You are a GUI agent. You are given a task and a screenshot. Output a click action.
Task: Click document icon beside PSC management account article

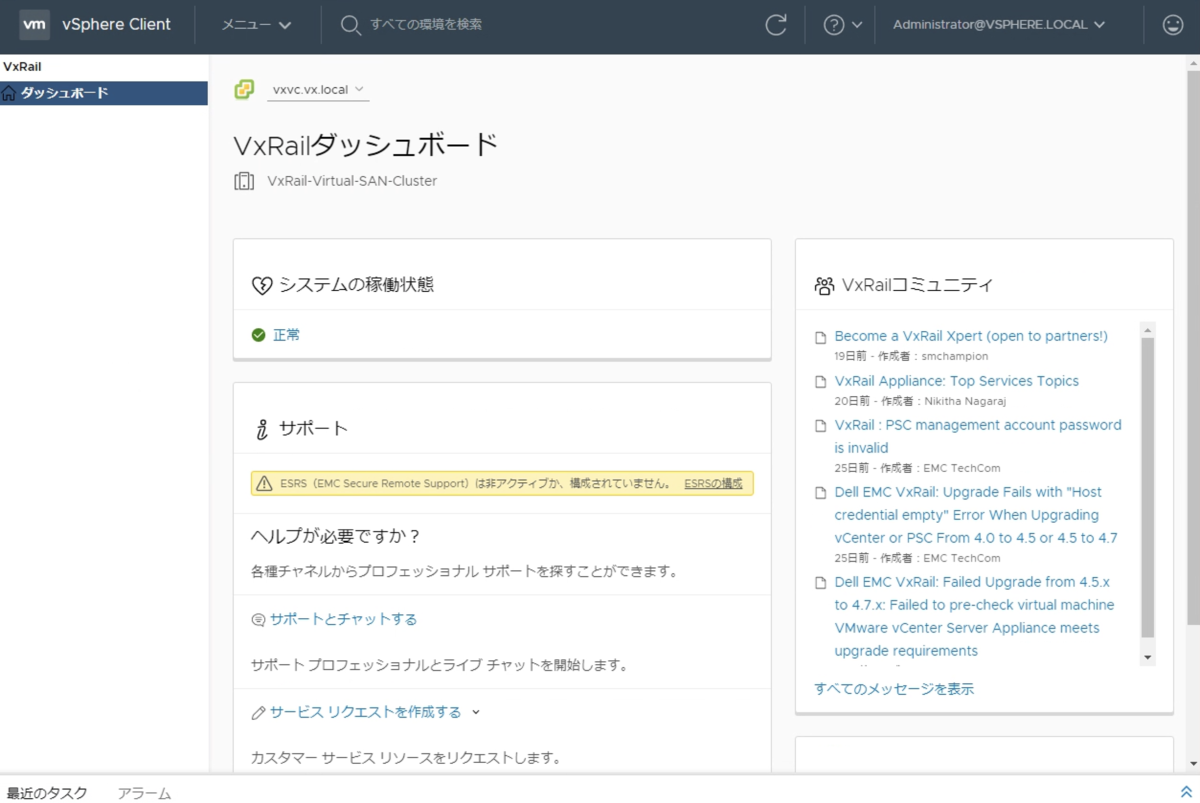click(821, 426)
